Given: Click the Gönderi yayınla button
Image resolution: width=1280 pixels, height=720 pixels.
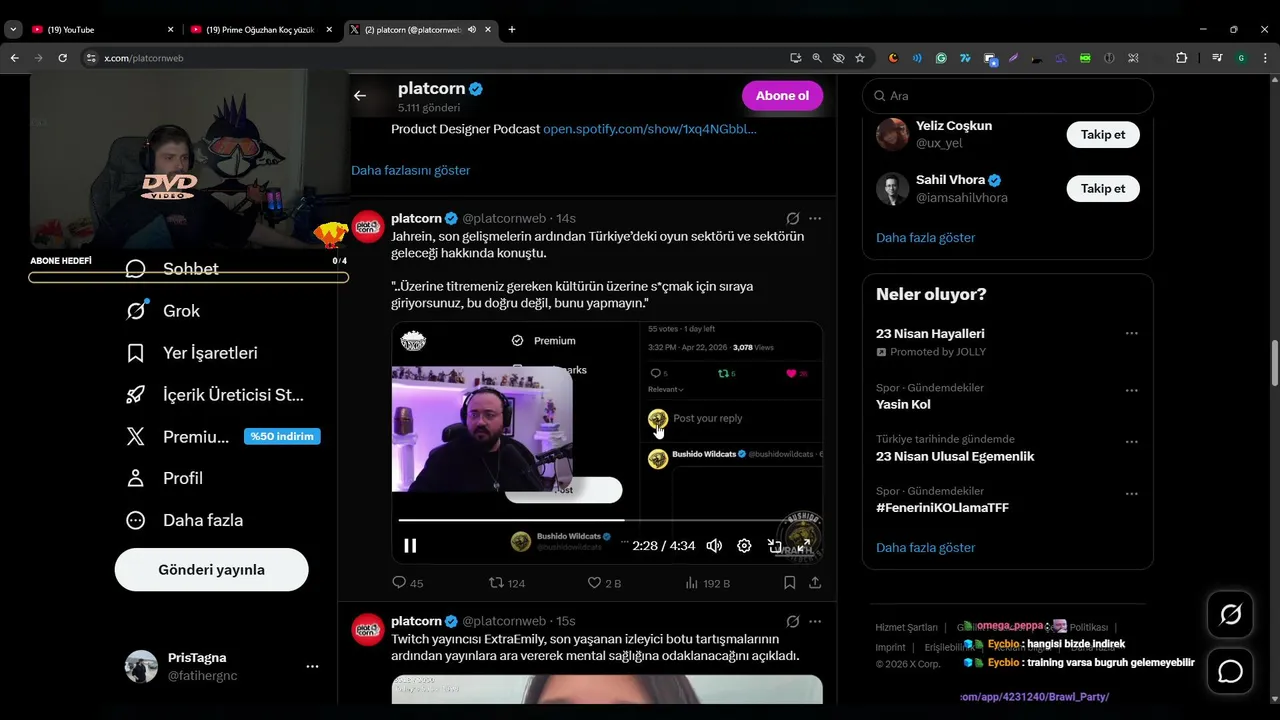Looking at the screenshot, I should [212, 569].
